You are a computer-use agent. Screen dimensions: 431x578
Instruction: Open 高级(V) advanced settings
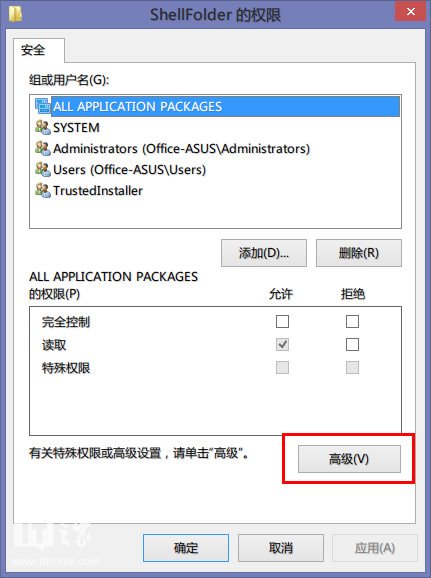click(x=349, y=459)
